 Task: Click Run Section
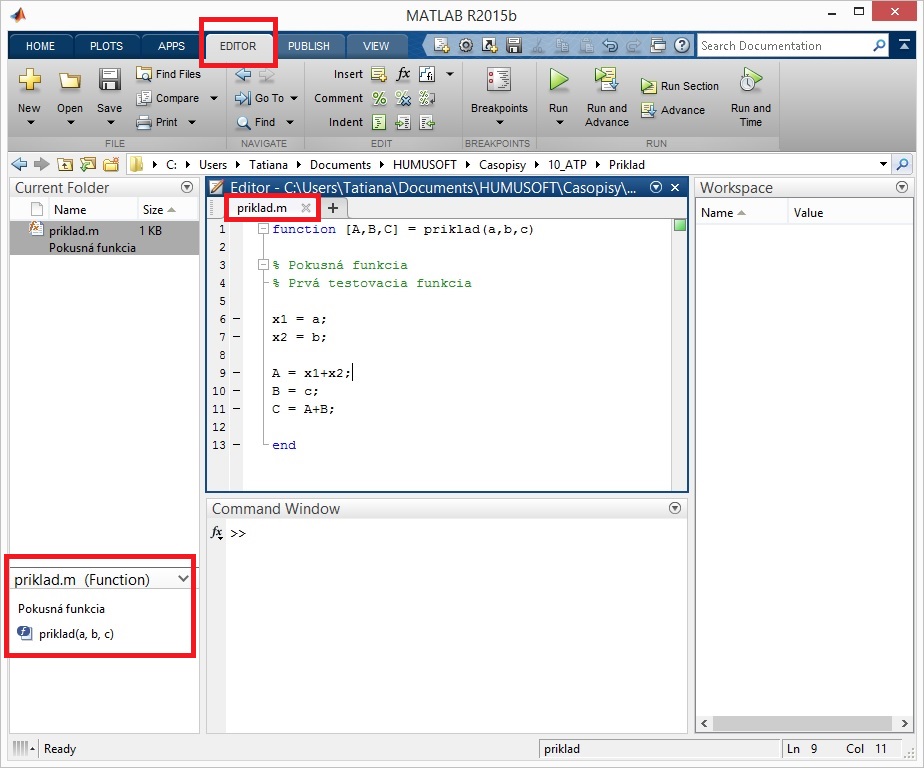[680, 86]
